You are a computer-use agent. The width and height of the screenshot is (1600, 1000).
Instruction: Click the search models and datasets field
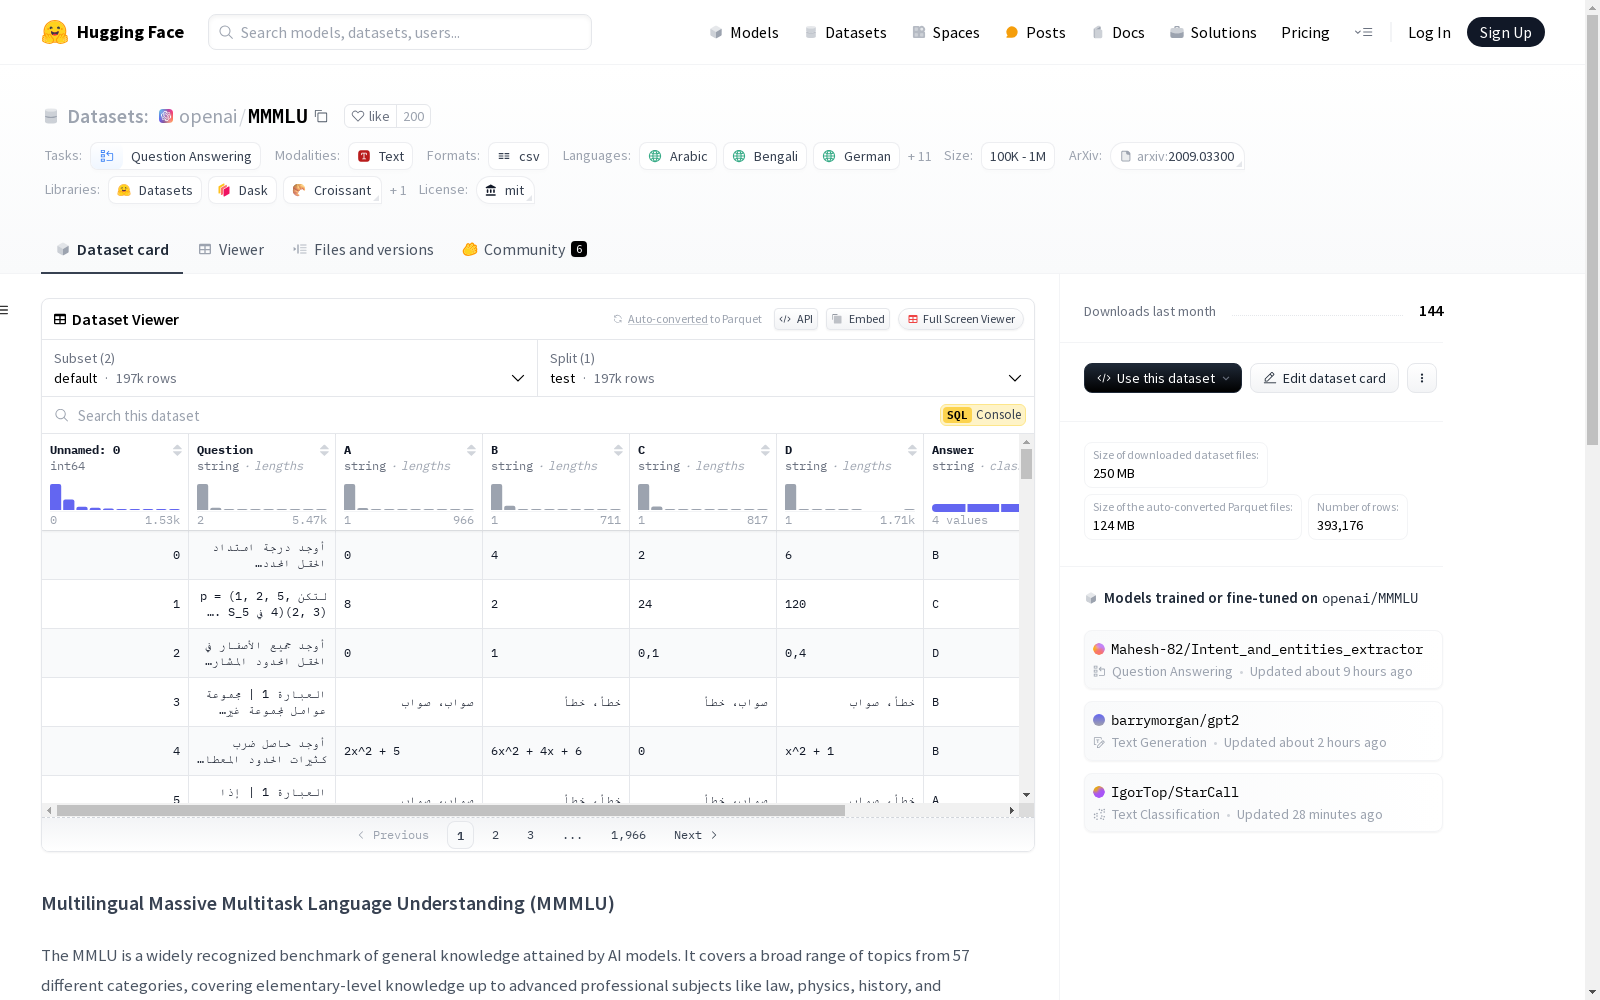(x=400, y=32)
